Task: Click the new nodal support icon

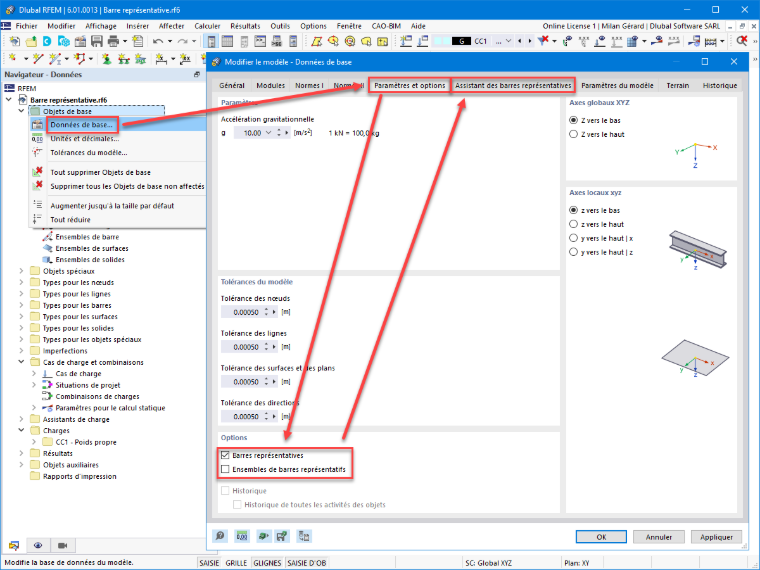Action: [107, 59]
